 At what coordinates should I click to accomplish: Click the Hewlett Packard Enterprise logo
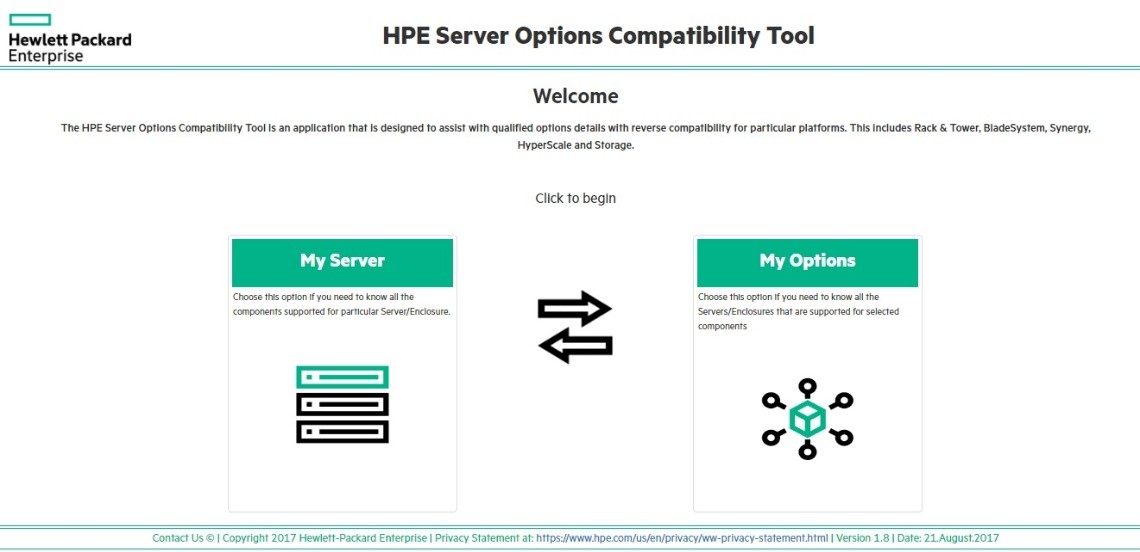[x=70, y=38]
